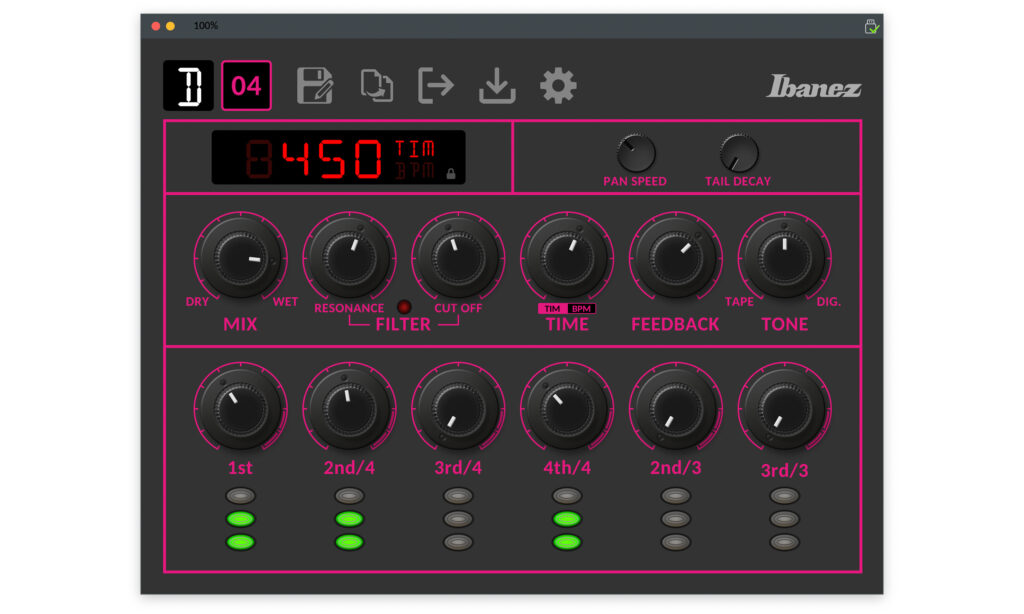Click the MIX dry/wet knob
Viewport: 1024px width, 614px height.
[241, 258]
